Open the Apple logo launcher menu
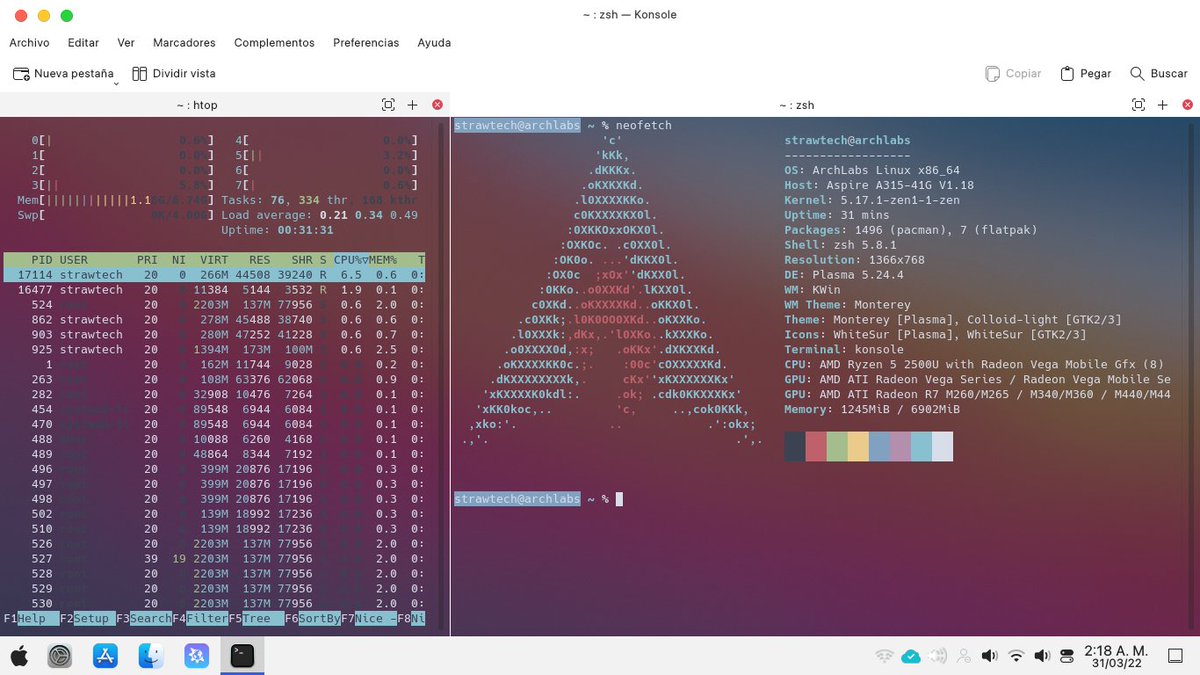Viewport: 1200px width, 675px height. pos(19,656)
